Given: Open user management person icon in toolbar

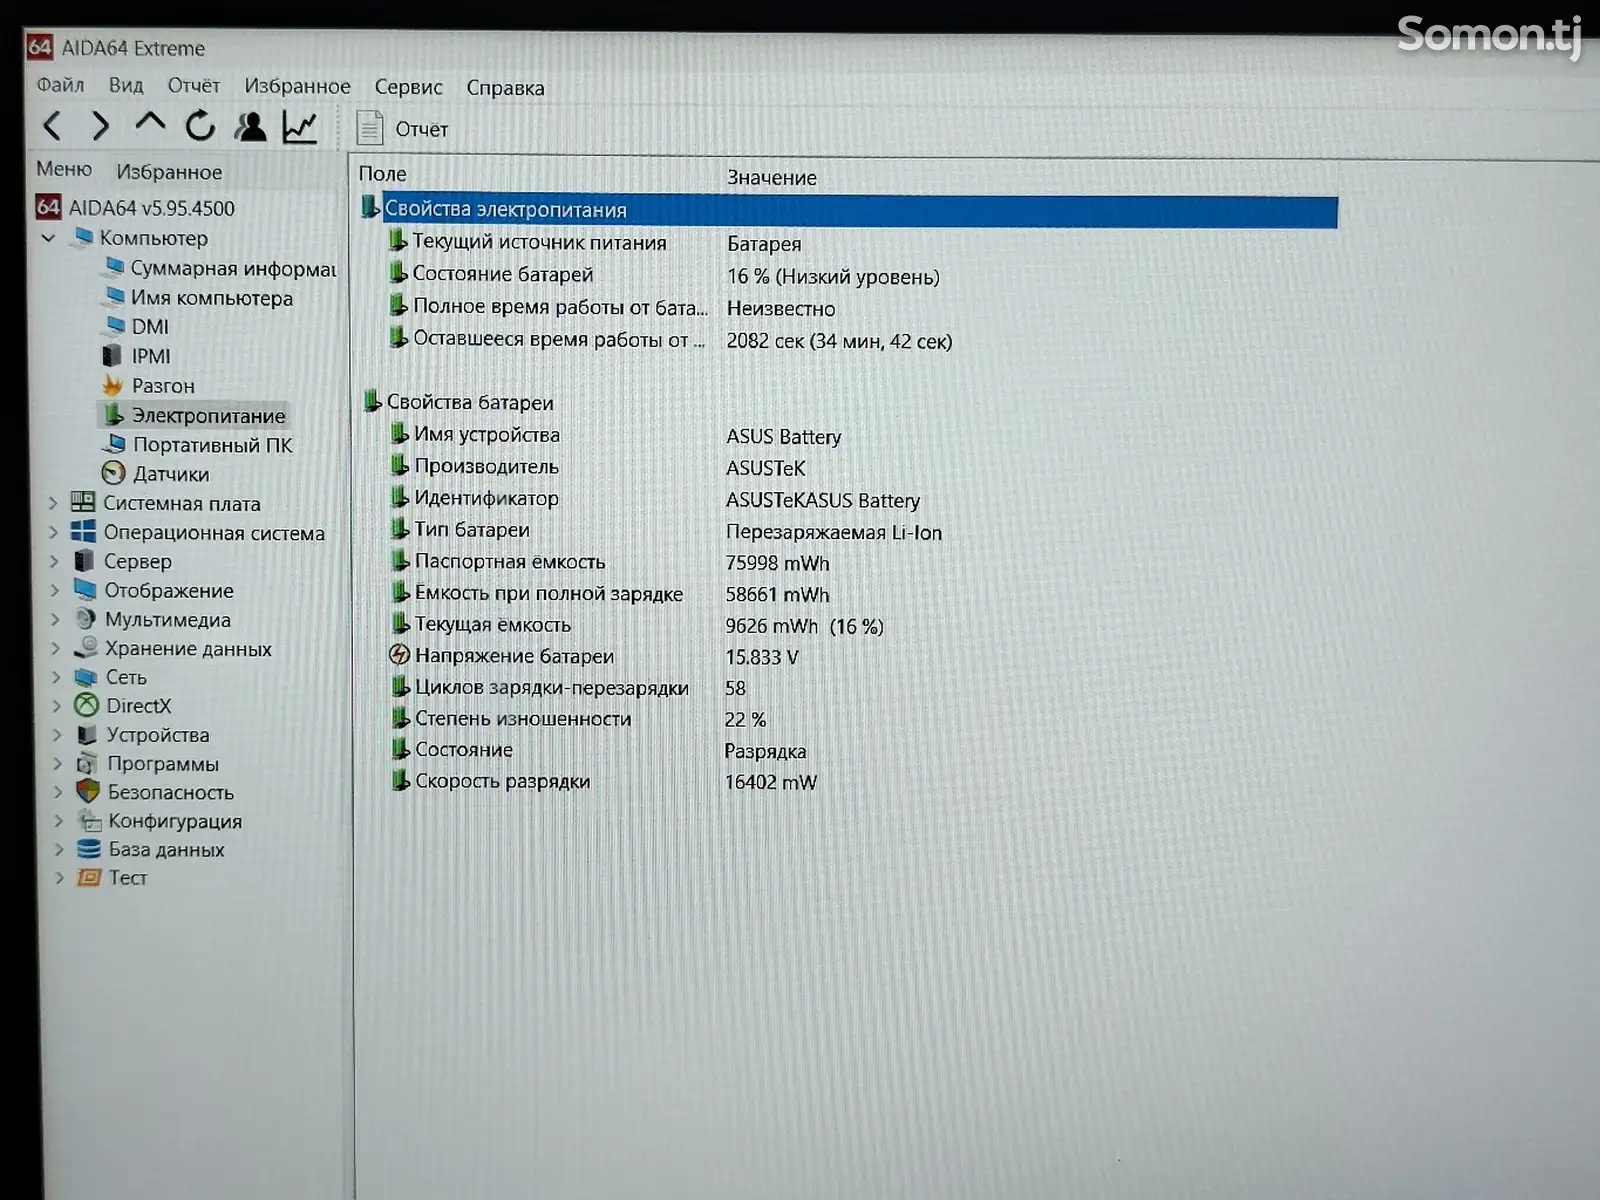Looking at the screenshot, I should 250,127.
